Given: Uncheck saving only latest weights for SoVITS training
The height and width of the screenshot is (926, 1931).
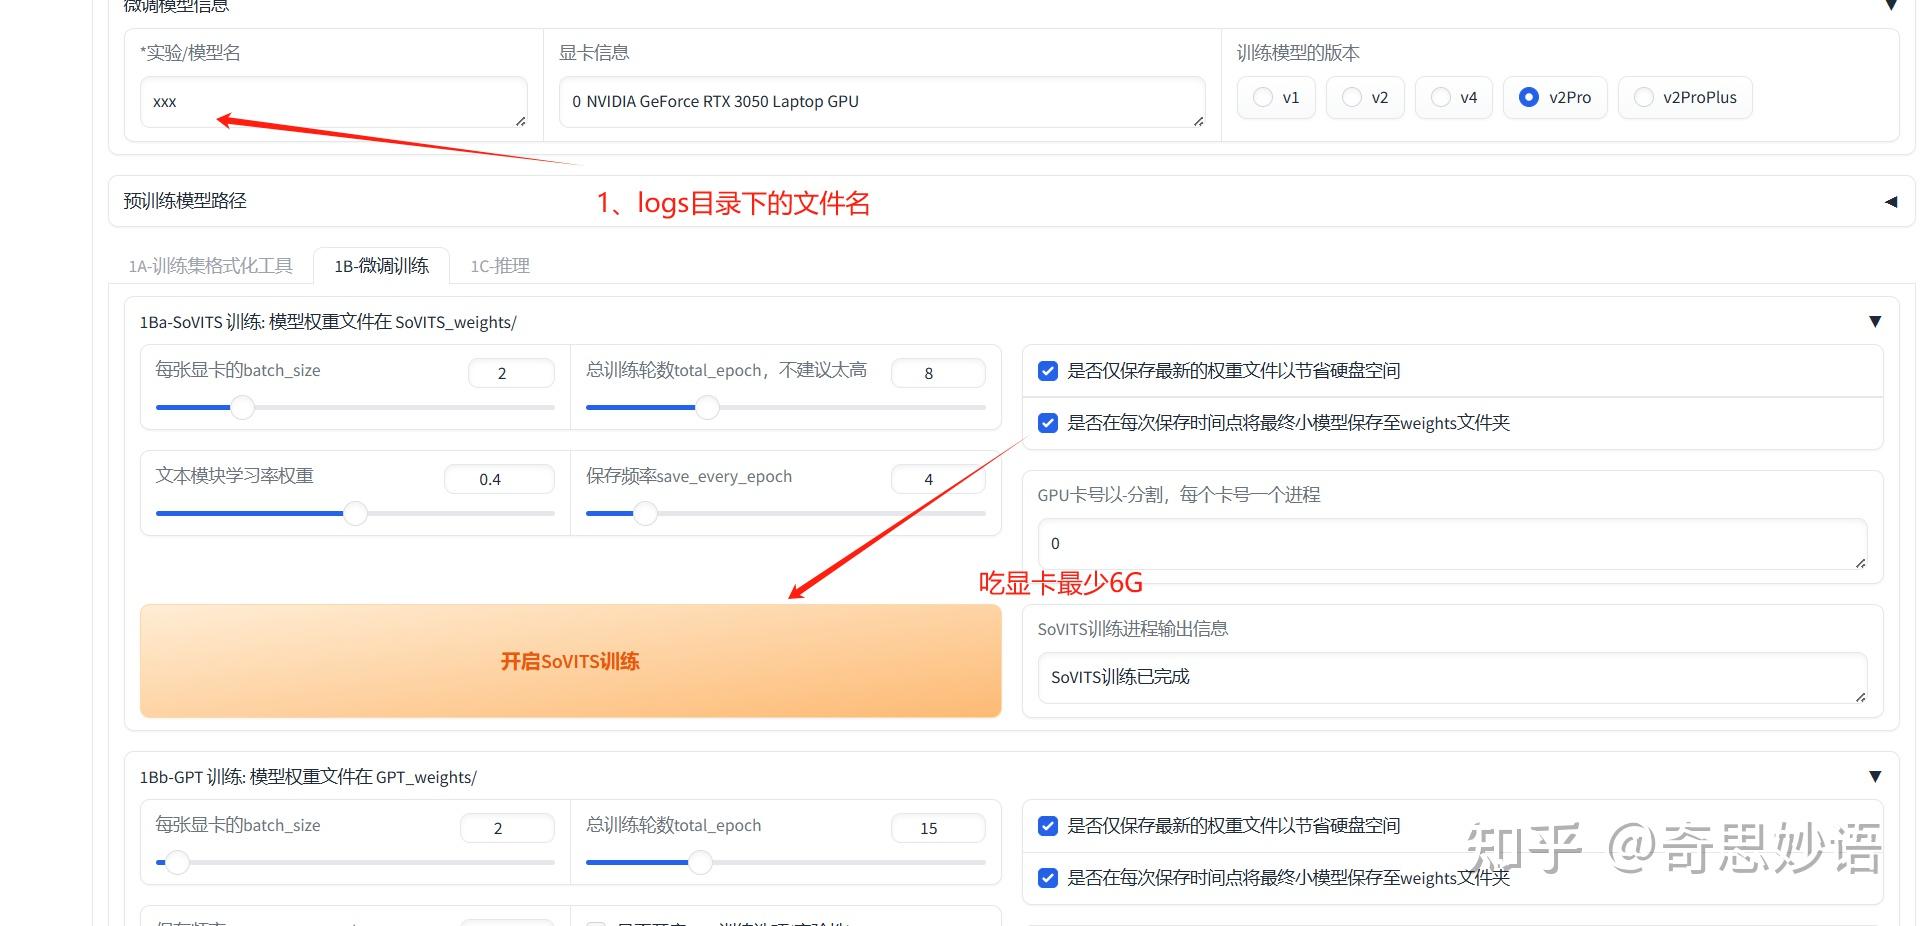Looking at the screenshot, I should (1047, 371).
